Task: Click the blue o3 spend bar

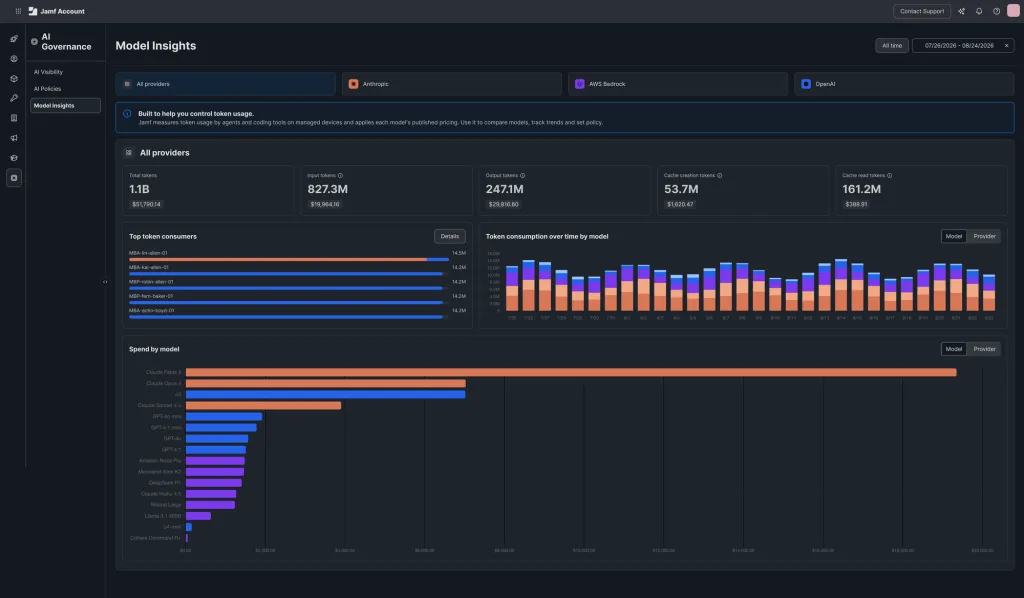Action: coord(325,394)
